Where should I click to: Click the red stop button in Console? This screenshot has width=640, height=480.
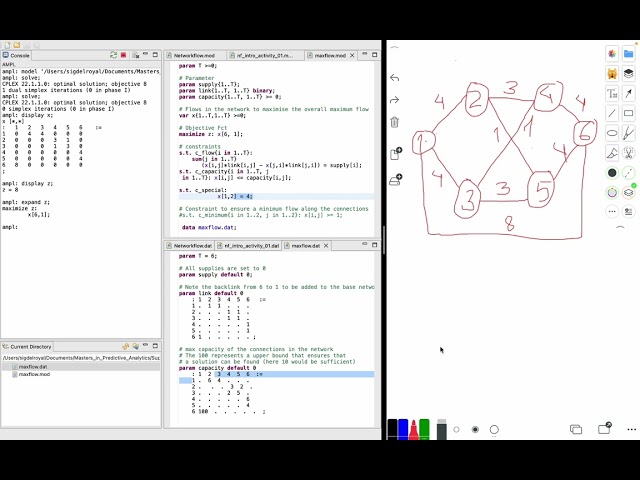click(x=124, y=55)
